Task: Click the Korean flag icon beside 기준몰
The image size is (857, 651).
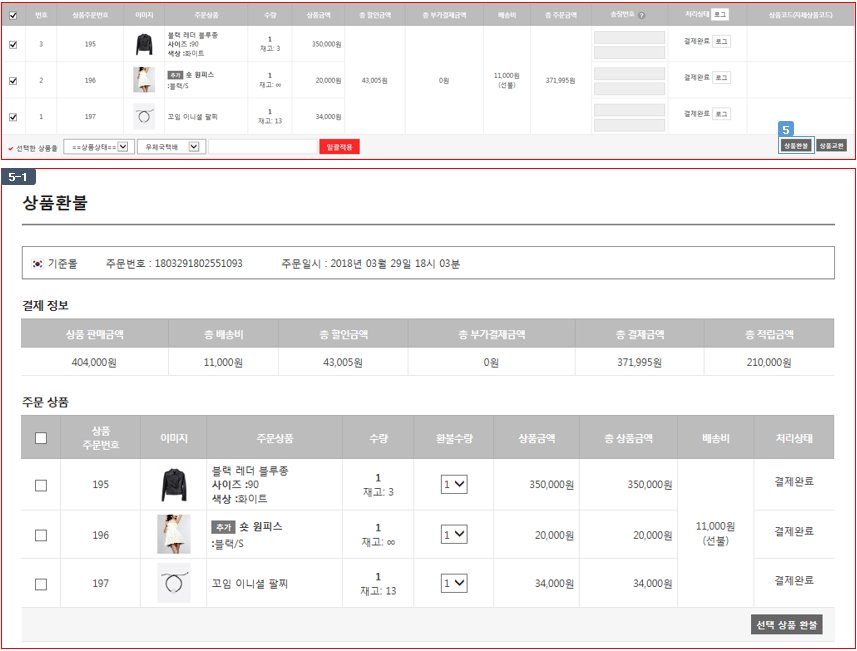Action: [x=38, y=264]
